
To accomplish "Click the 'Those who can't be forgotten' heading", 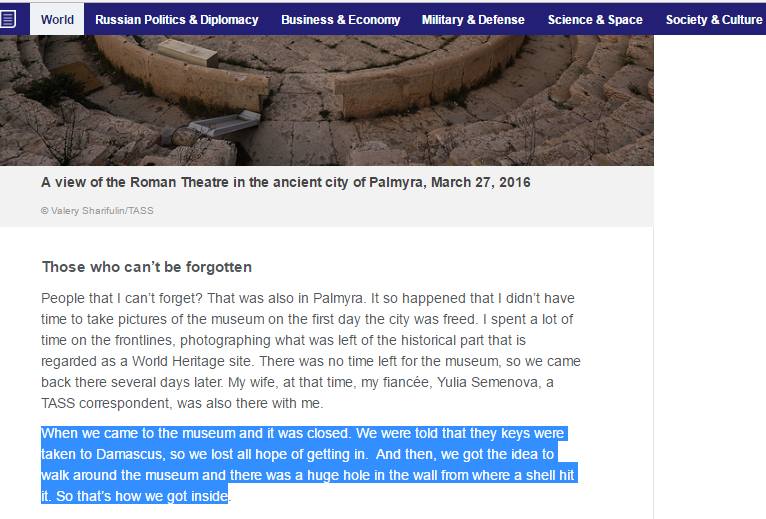I will click(x=147, y=267).
